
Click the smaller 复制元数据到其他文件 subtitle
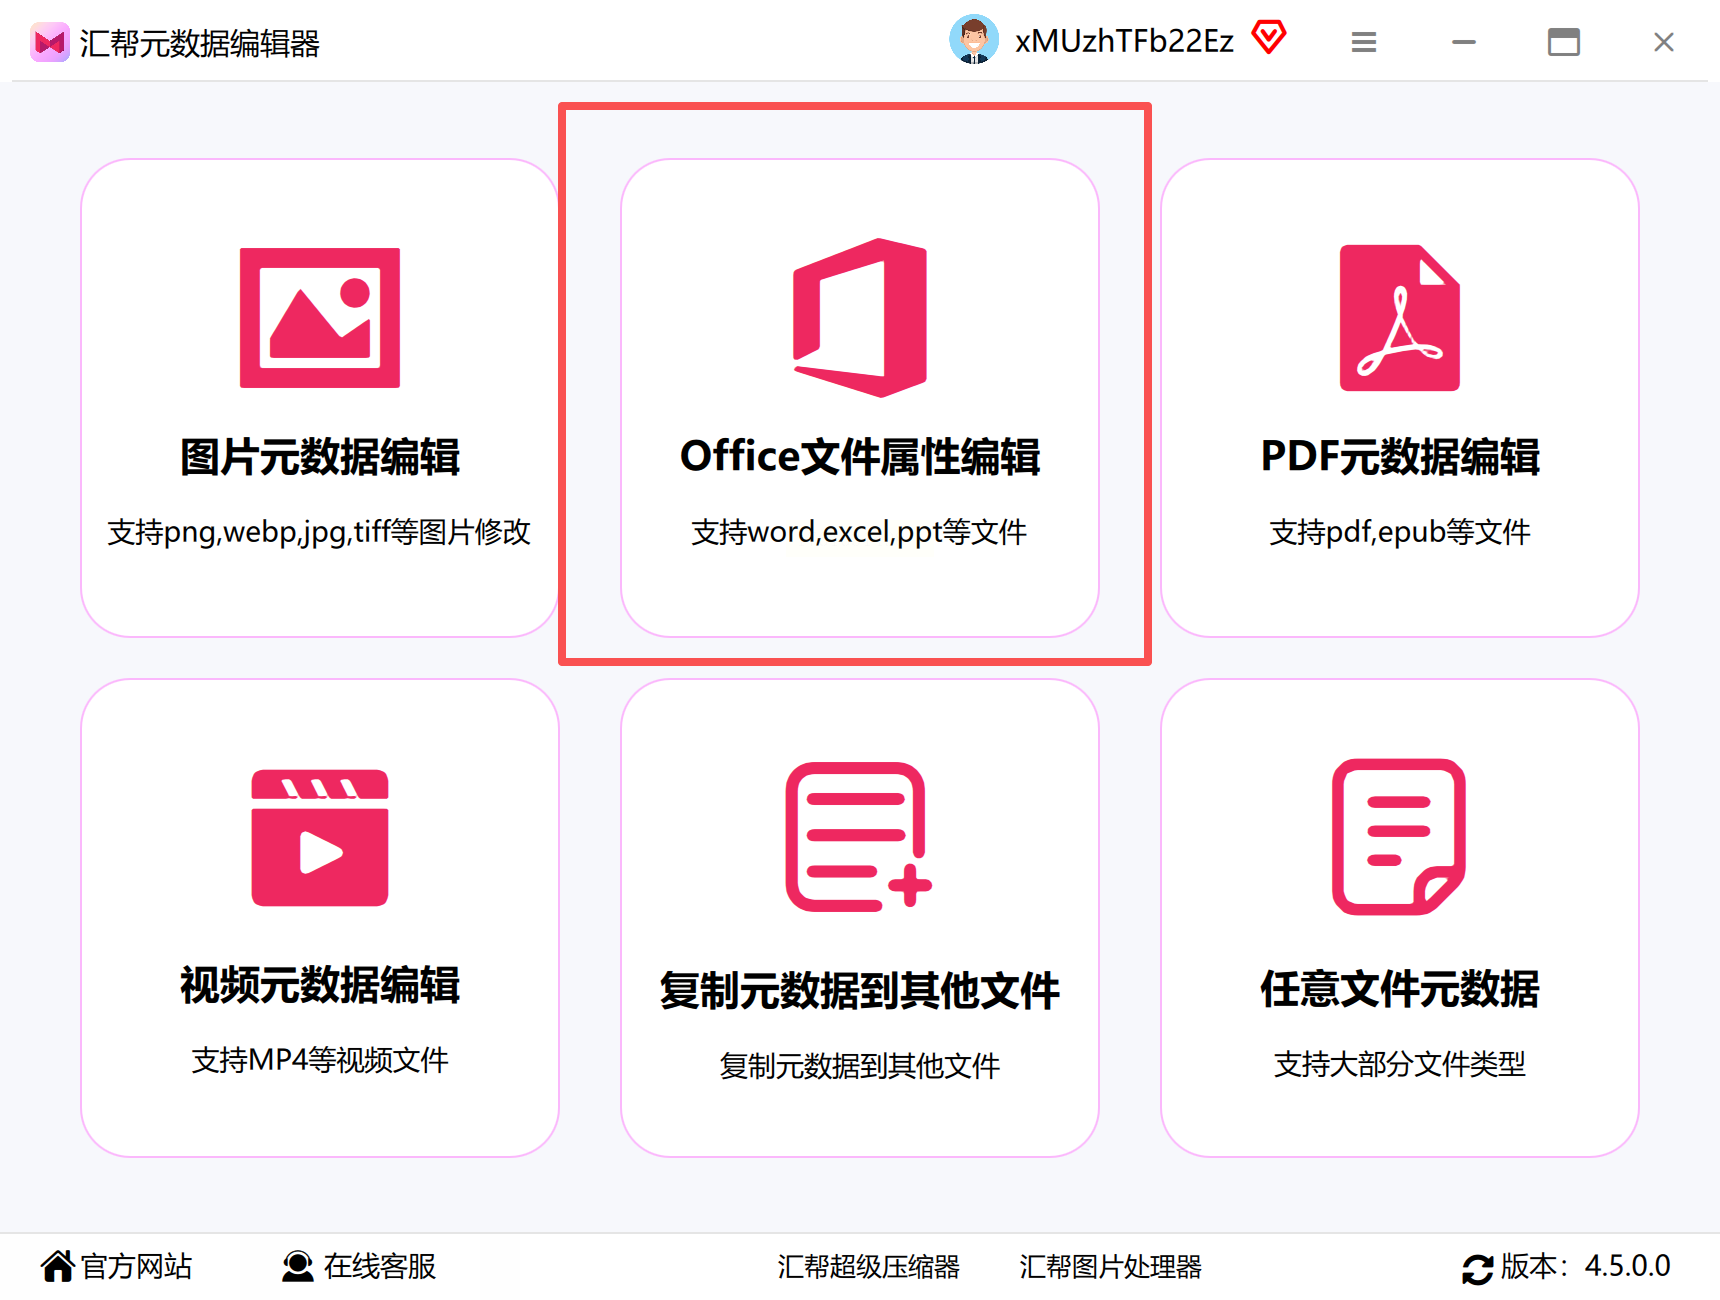click(860, 1066)
